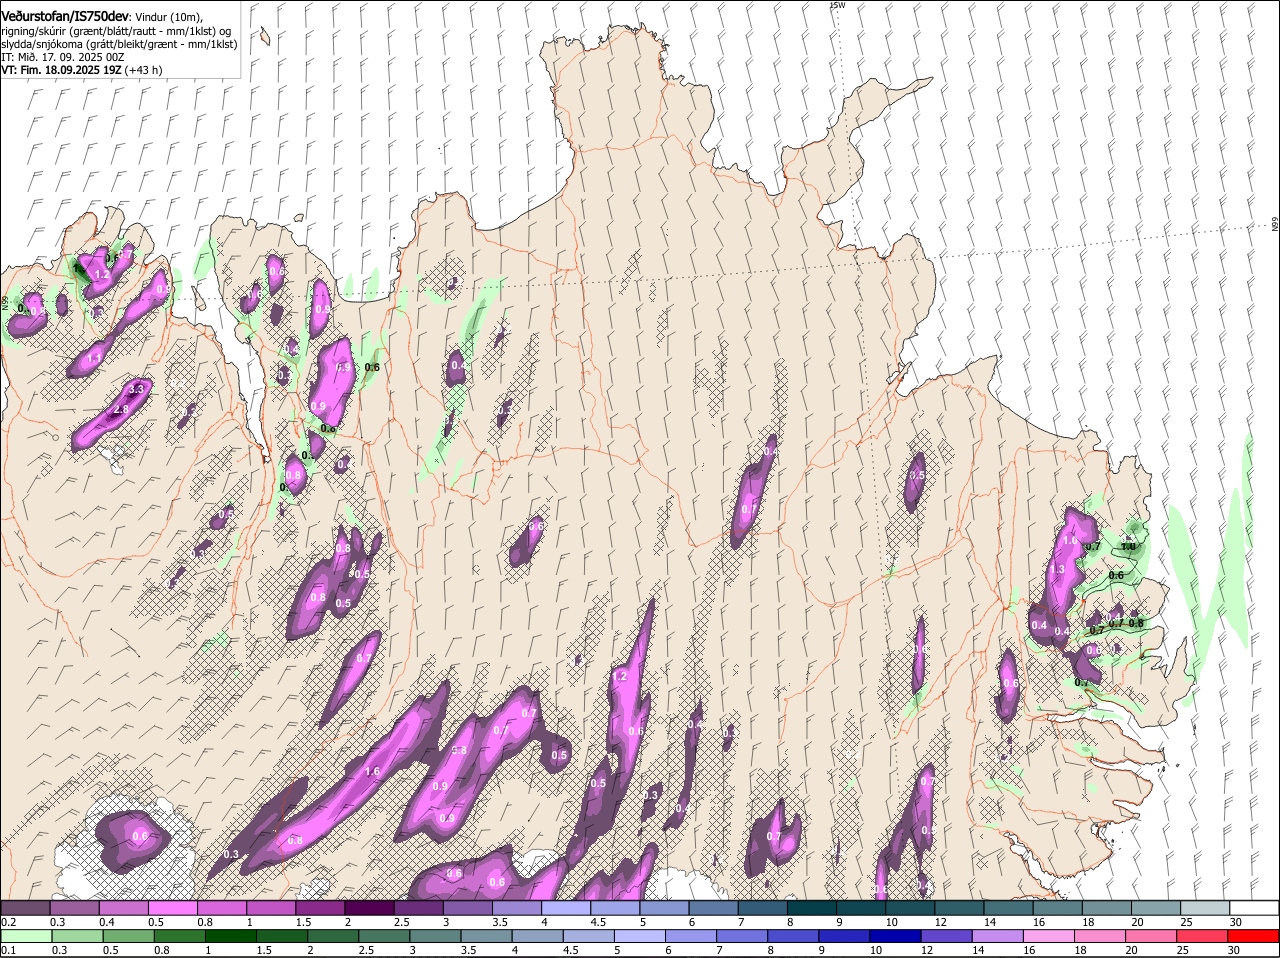Screen dimensions: 1280x958
Task: Click the bright red legend swatch above 30
Action: tap(1254, 936)
